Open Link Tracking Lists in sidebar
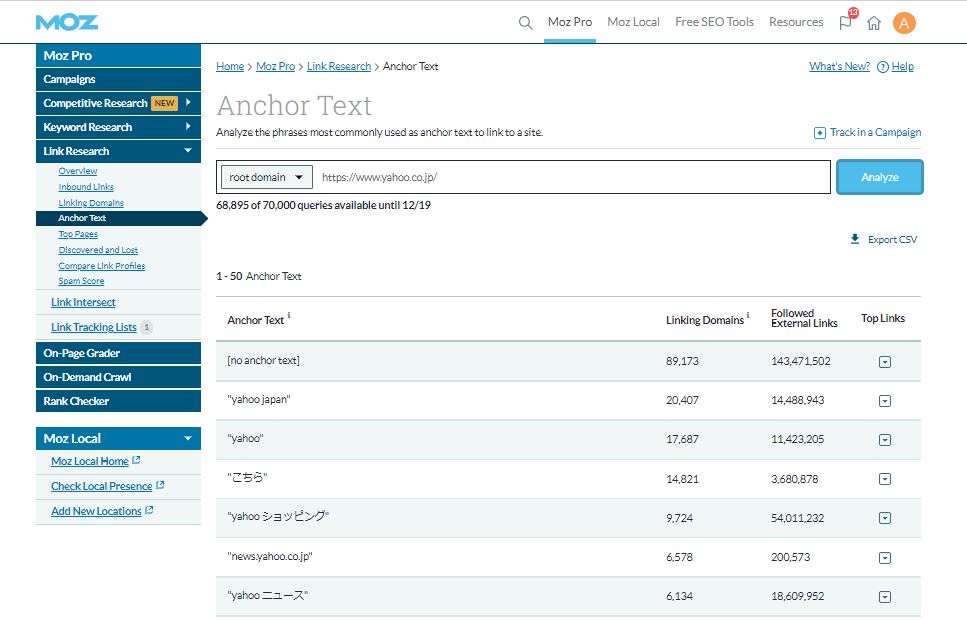 tap(94, 328)
